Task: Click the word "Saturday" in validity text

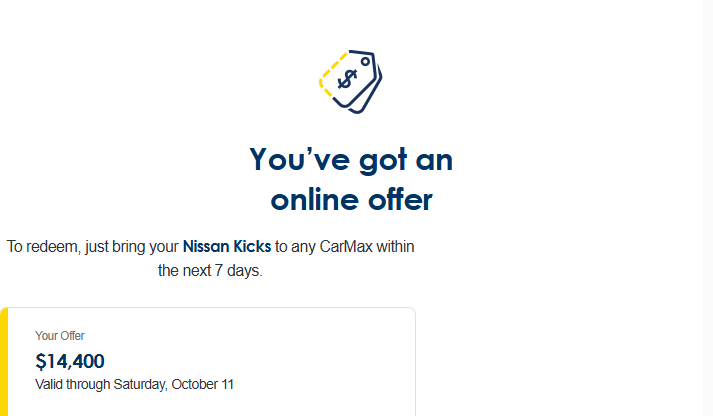Action: pos(139,384)
